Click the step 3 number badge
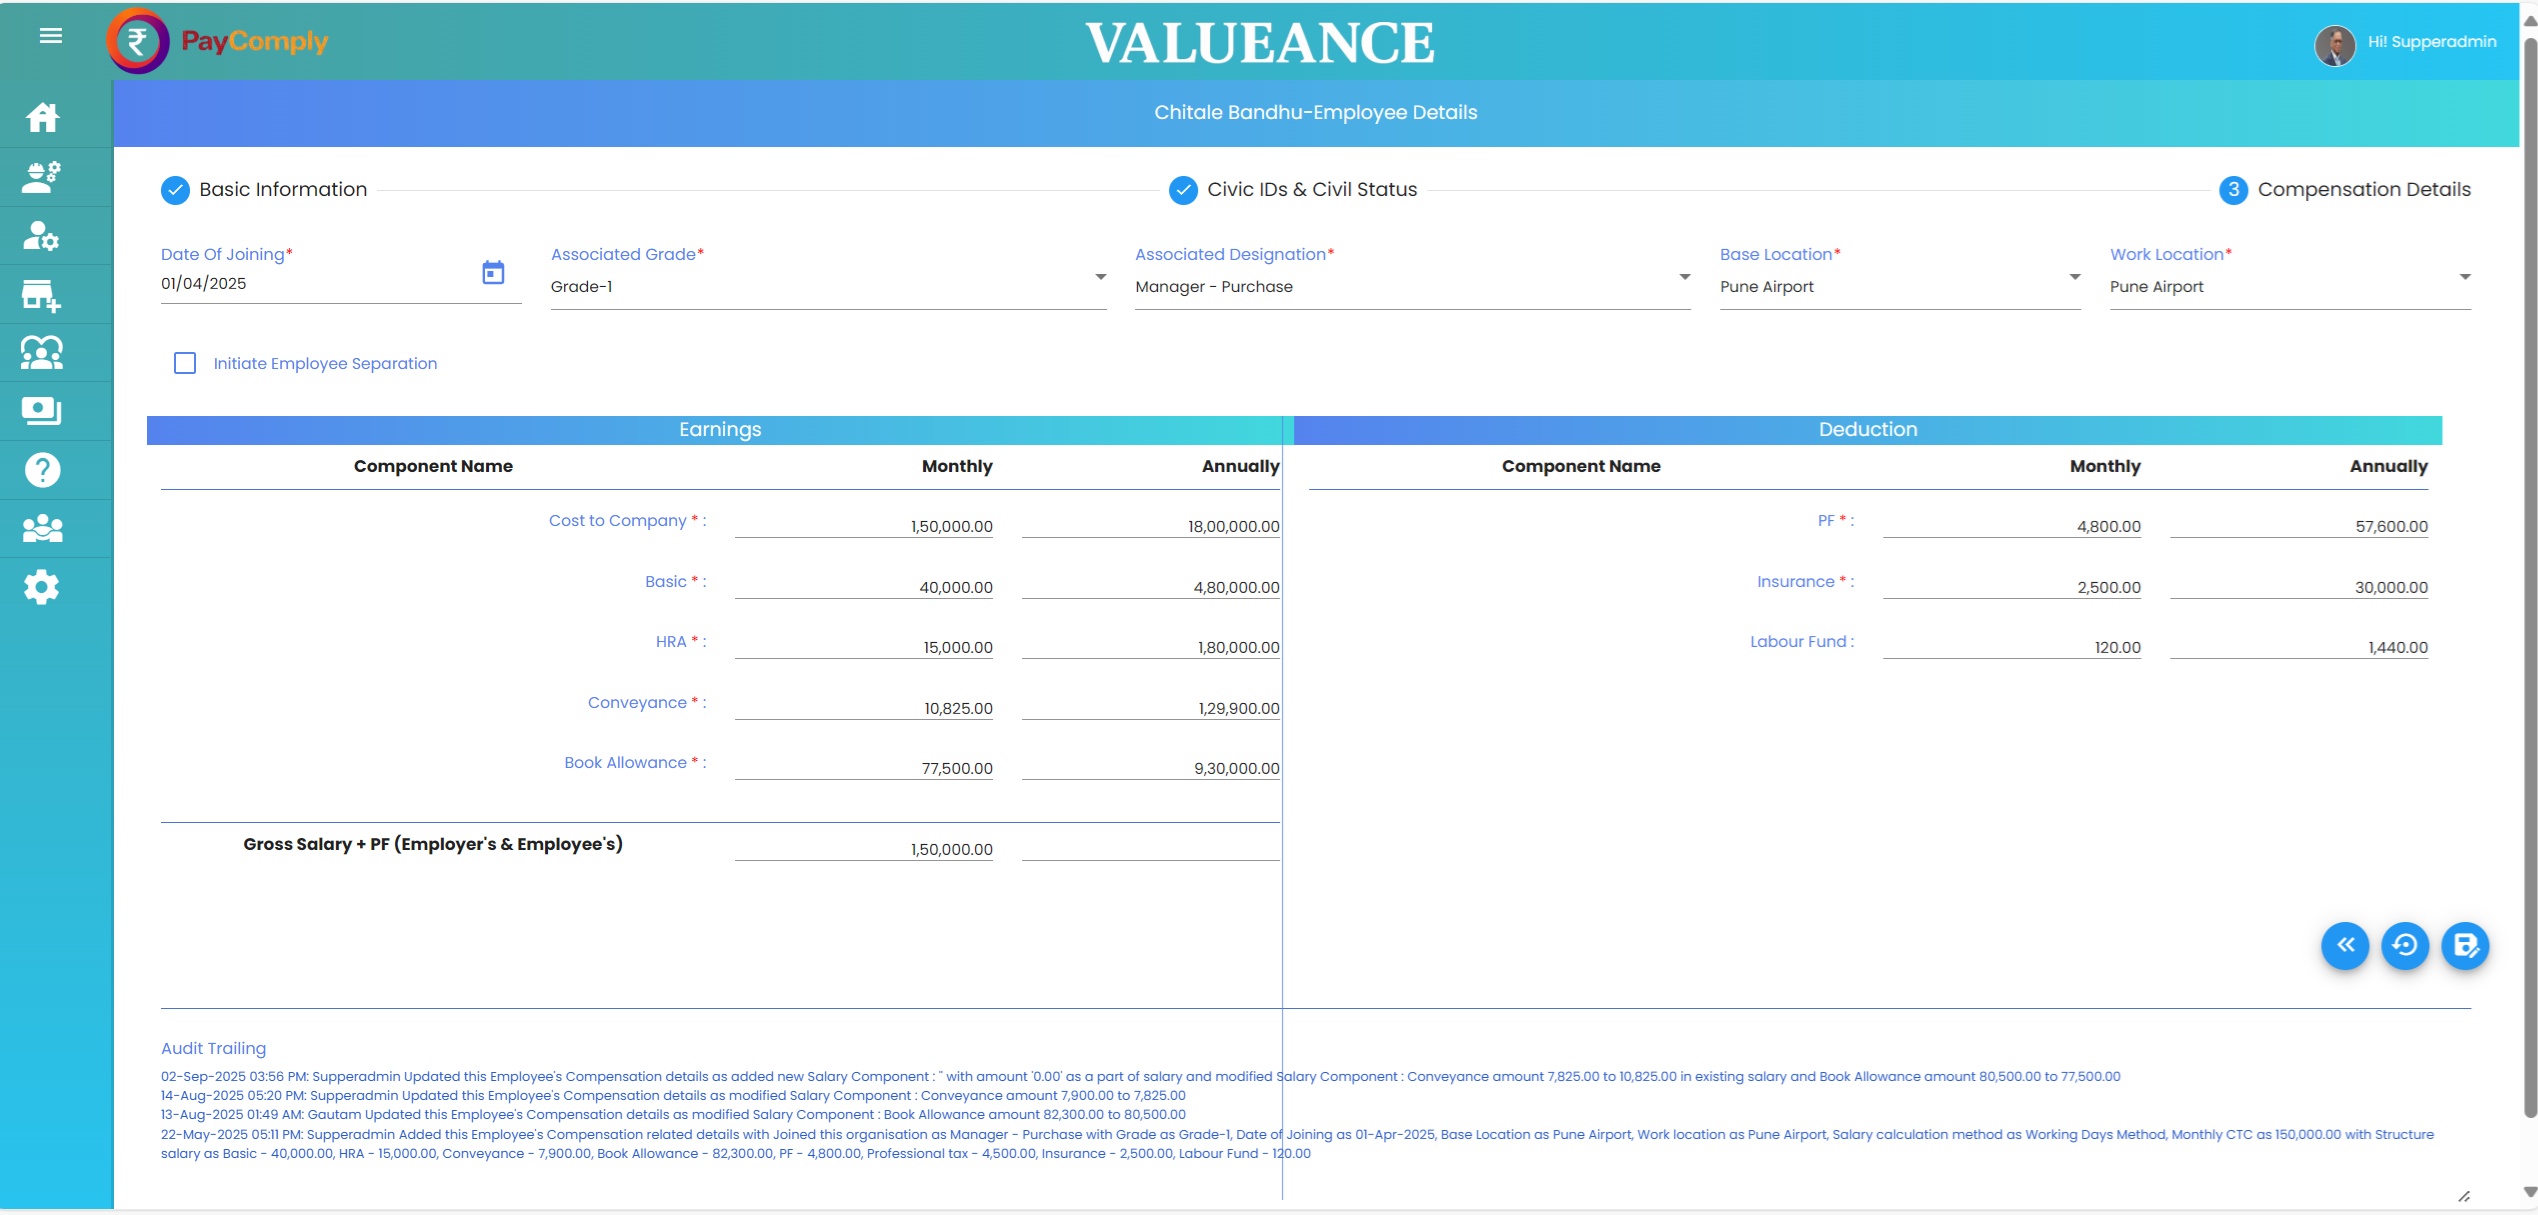Screen dimensions: 2538x1215 2233,190
